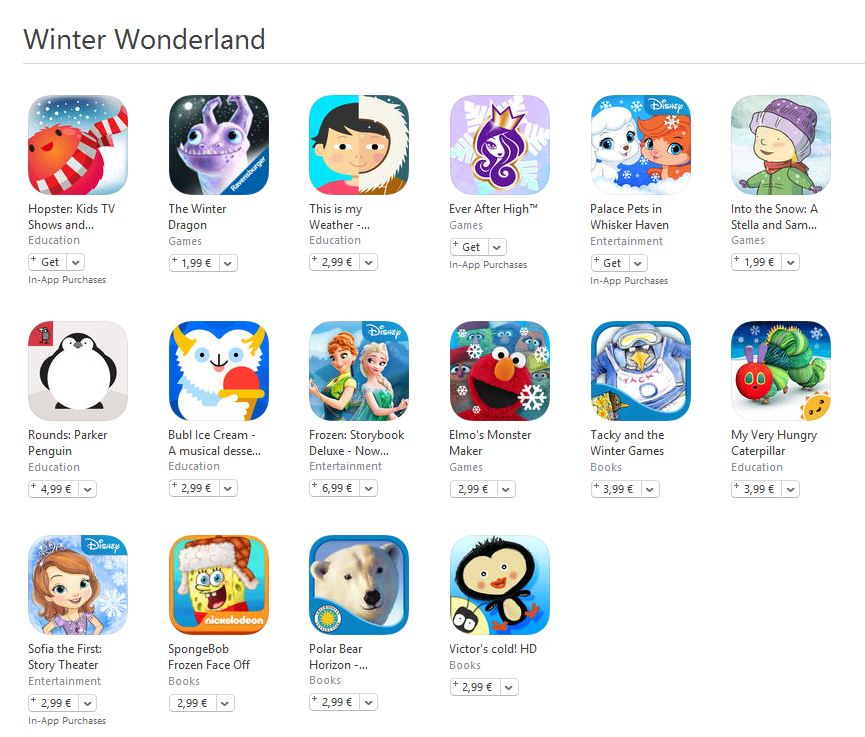Image resolution: width=865 pixels, height=737 pixels.
Task: Buy Rounds: Parker Penguin for 4,99 €
Action: click(x=54, y=489)
